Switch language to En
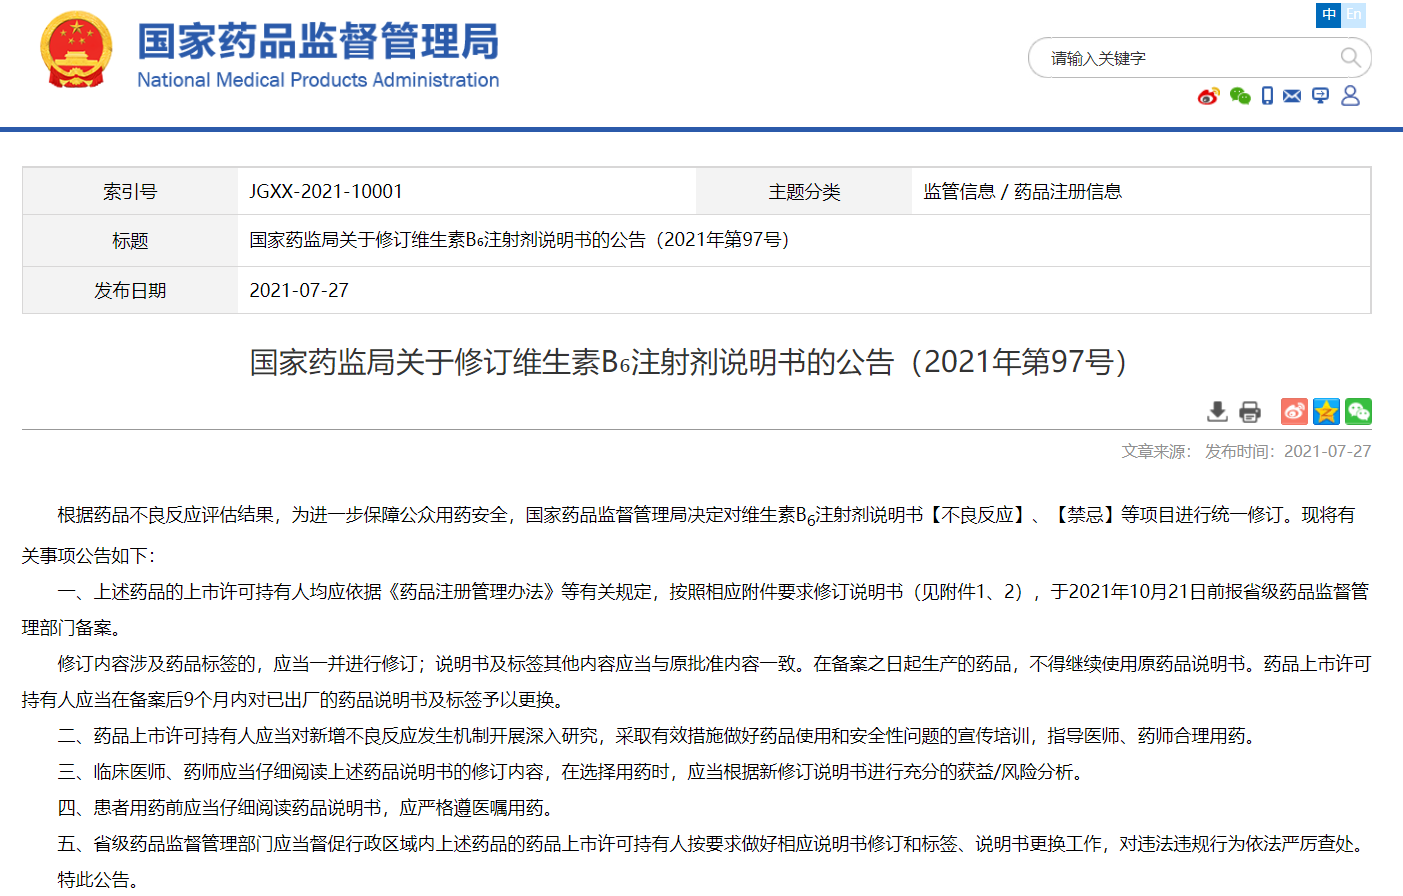The image size is (1403, 896). click(1353, 15)
